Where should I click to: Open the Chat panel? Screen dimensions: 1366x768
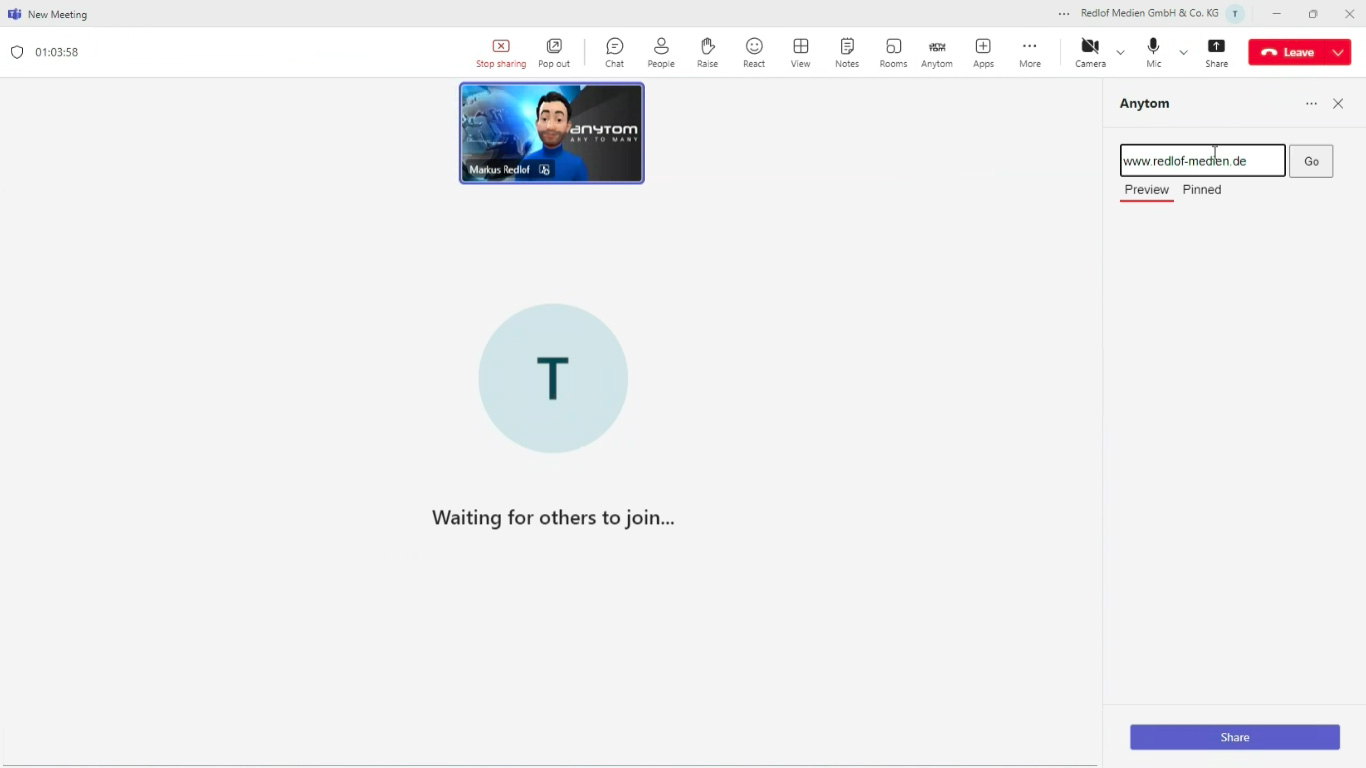(x=614, y=52)
